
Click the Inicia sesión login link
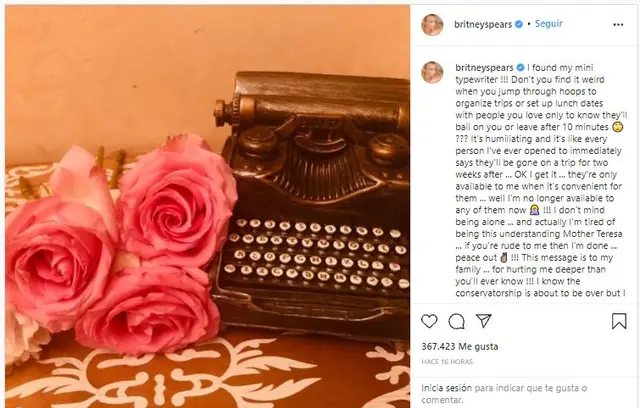[x=447, y=388]
